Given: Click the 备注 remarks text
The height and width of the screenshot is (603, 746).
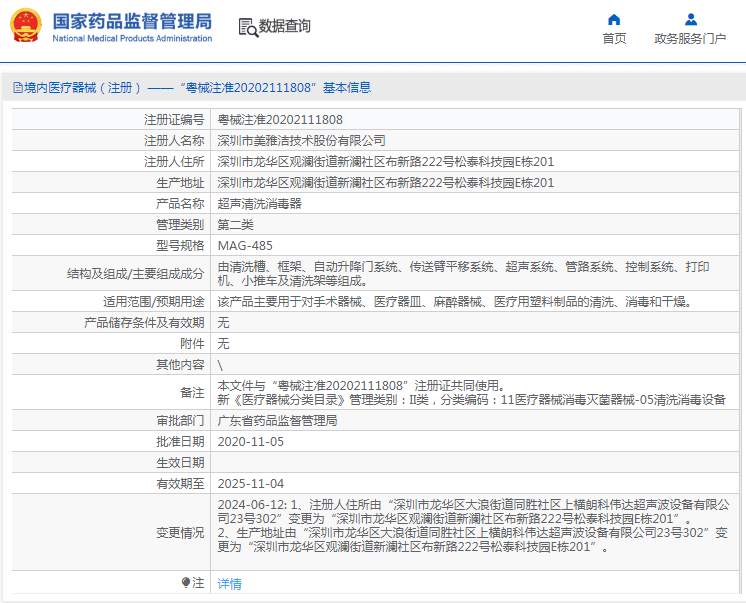Looking at the screenshot, I should point(471,393).
